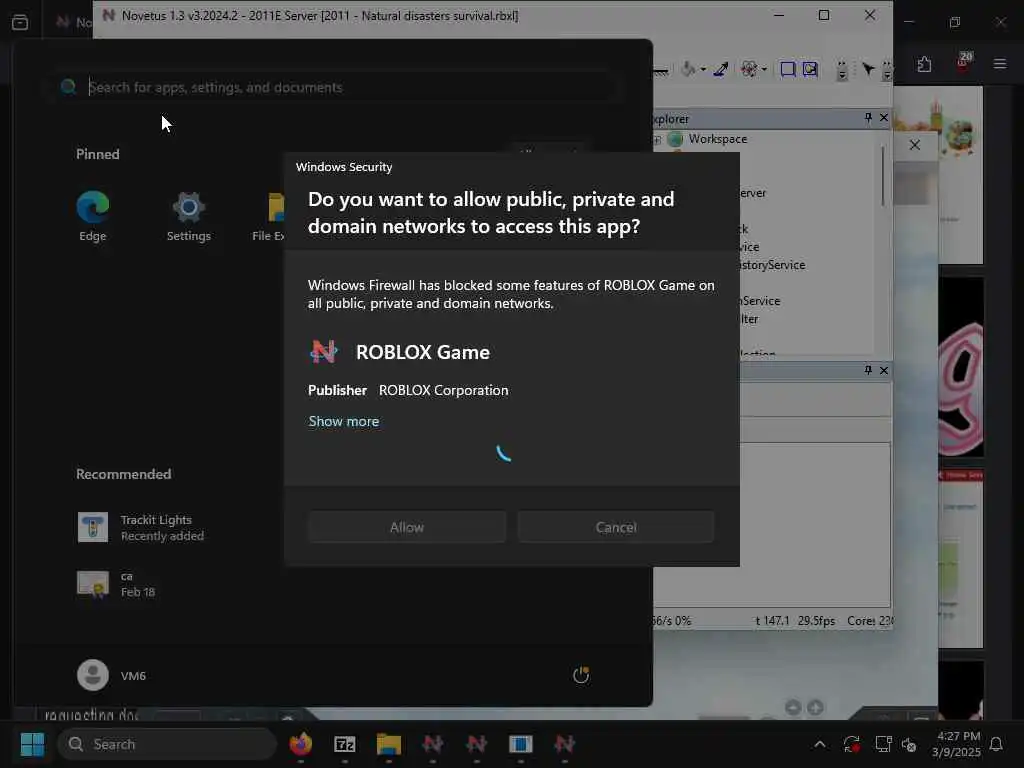Screen dimensions: 1024x768
Task: Open the dropdown beside the grey Novetus tool
Action: [x=703, y=69]
